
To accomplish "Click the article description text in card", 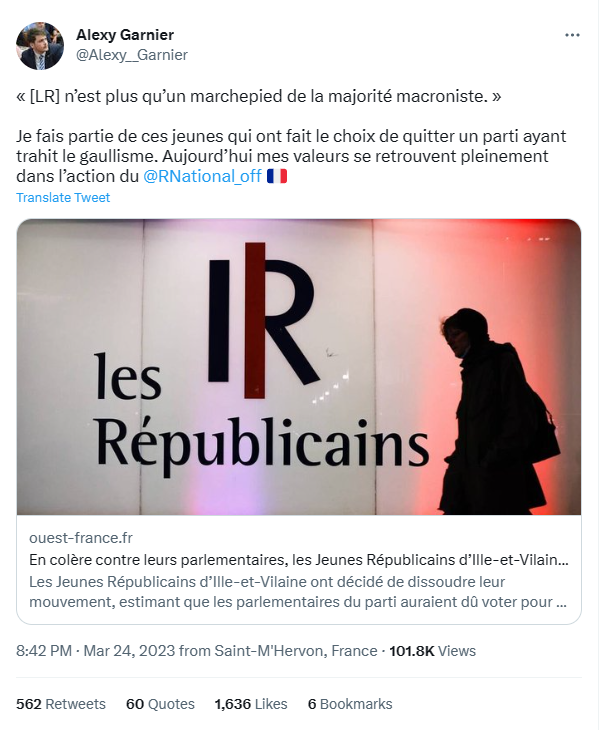I will pyautogui.click(x=298, y=592).
